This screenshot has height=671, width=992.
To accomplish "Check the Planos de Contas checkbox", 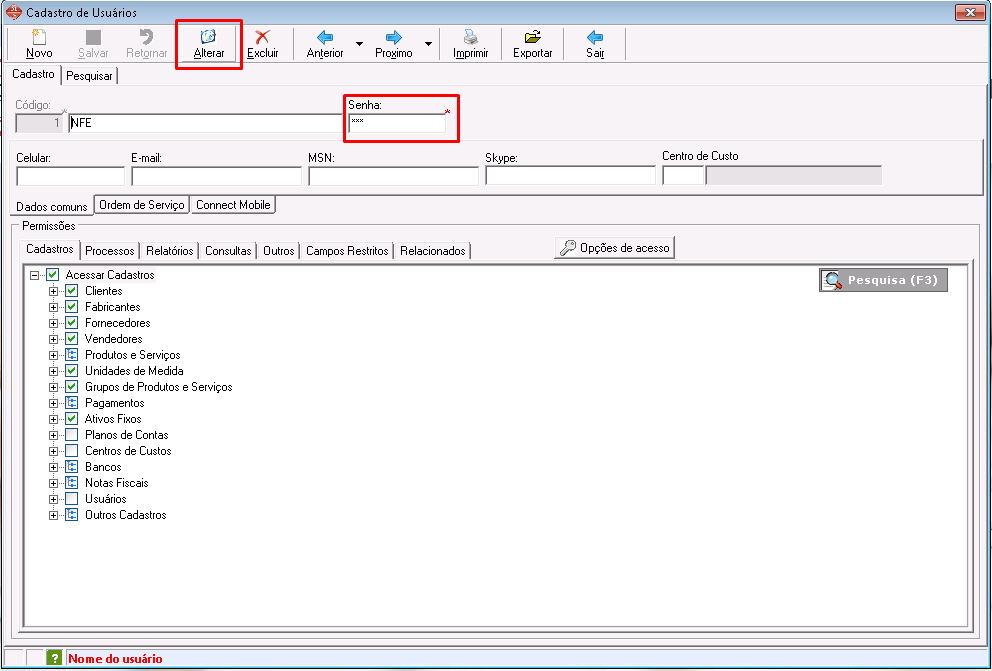I will click(71, 435).
